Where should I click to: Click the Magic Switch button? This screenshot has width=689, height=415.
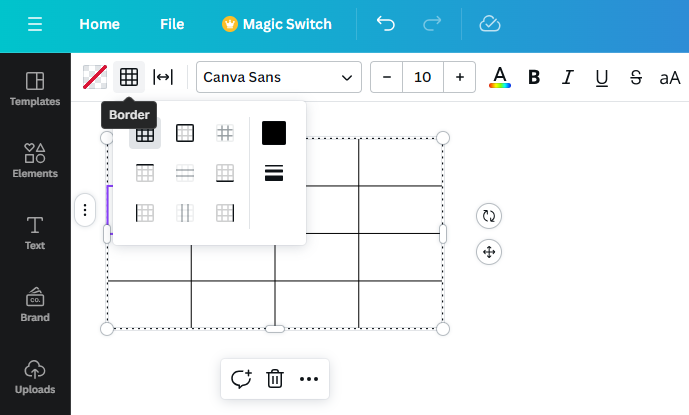click(277, 24)
